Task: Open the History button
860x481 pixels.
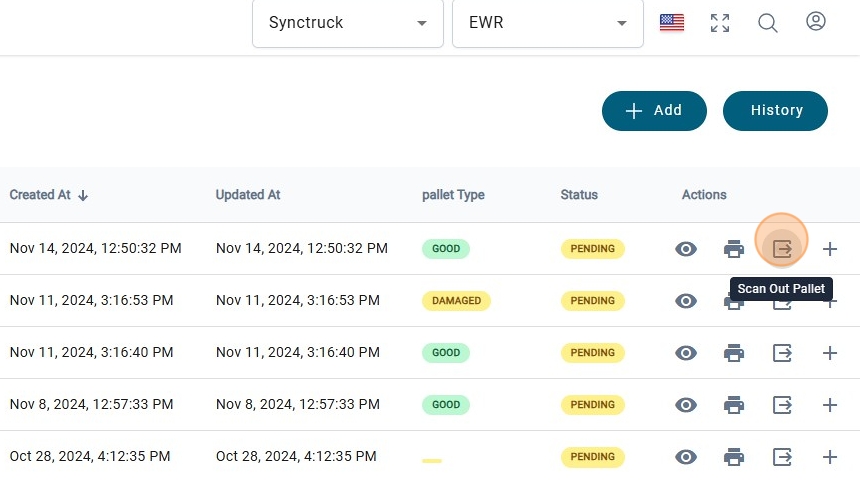Action: click(775, 111)
